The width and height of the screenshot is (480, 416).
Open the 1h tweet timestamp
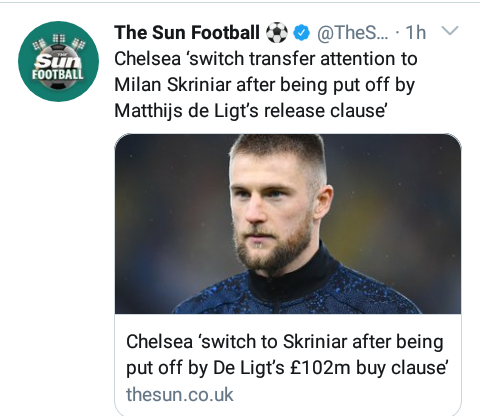(x=415, y=33)
